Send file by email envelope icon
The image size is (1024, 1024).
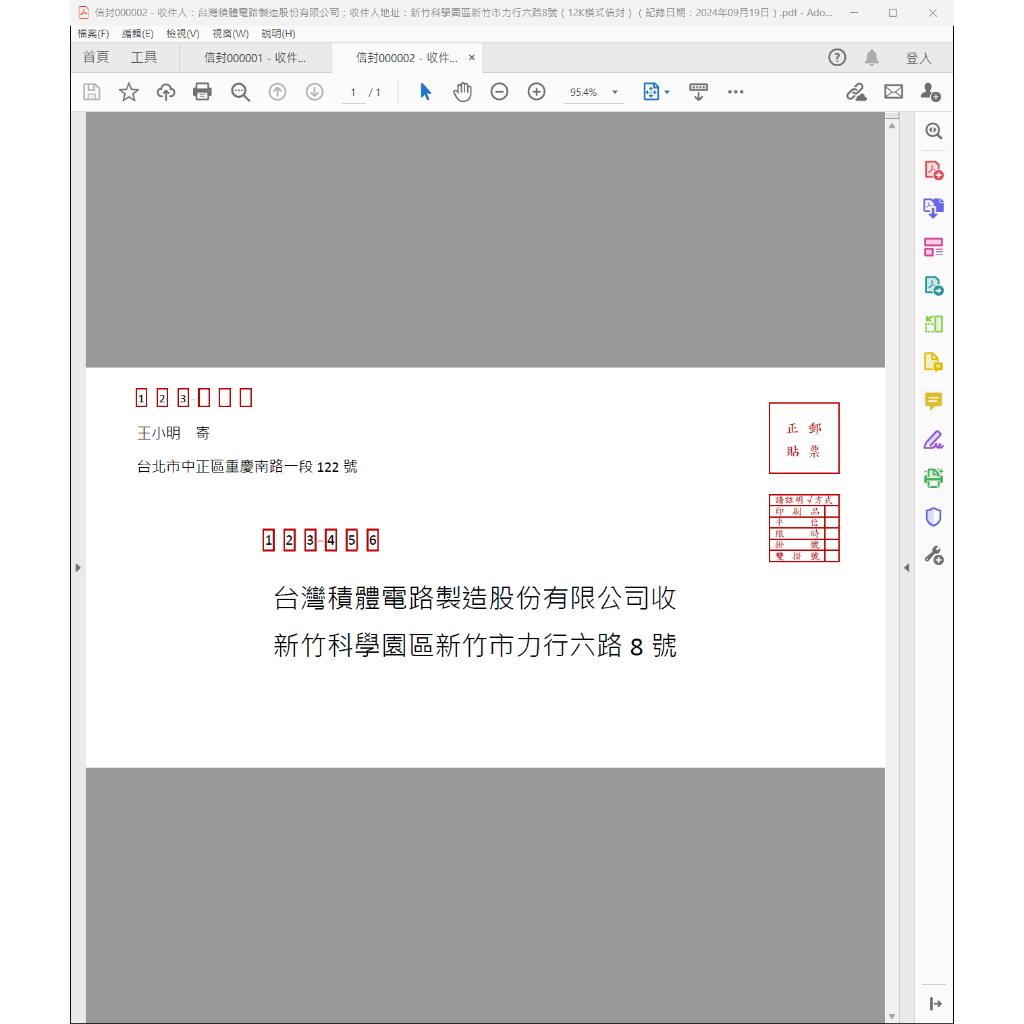[x=893, y=92]
